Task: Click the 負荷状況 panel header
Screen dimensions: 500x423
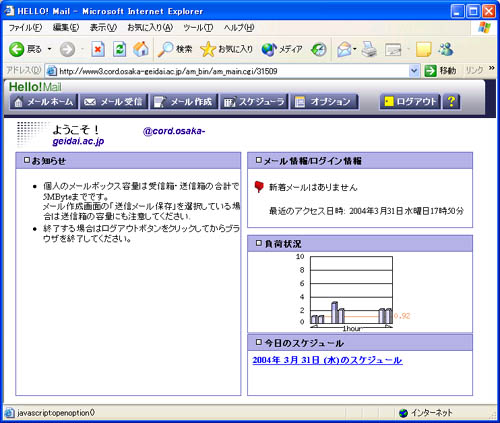Action: click(360, 244)
